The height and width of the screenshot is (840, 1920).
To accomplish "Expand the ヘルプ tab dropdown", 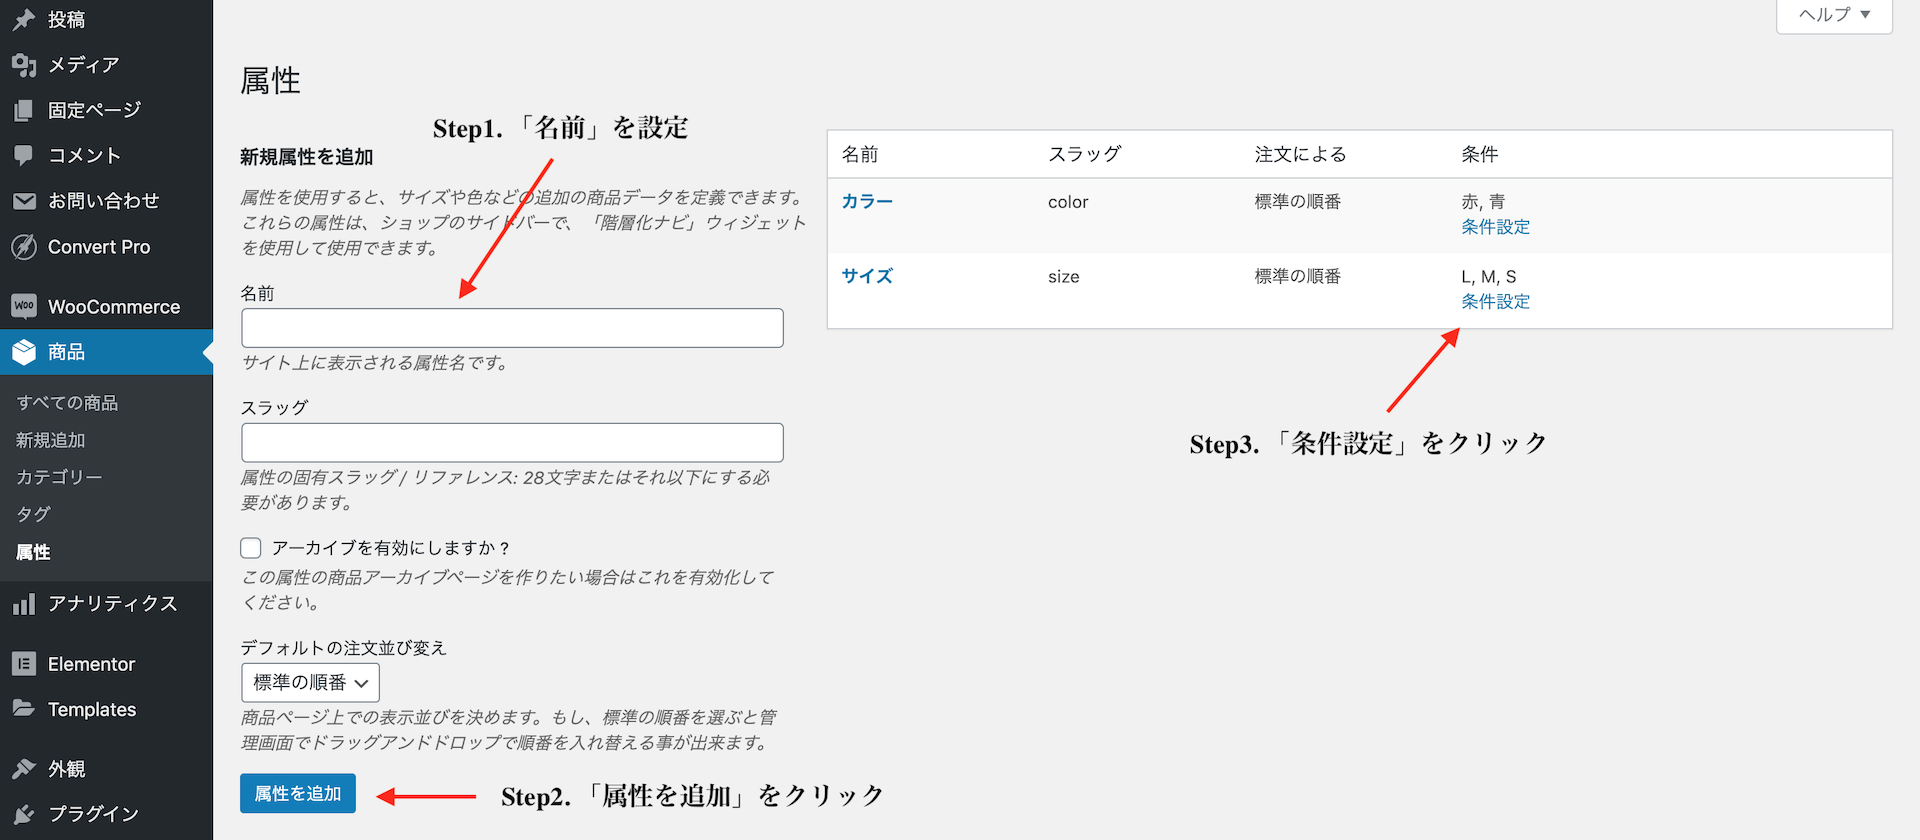I will coord(1834,15).
